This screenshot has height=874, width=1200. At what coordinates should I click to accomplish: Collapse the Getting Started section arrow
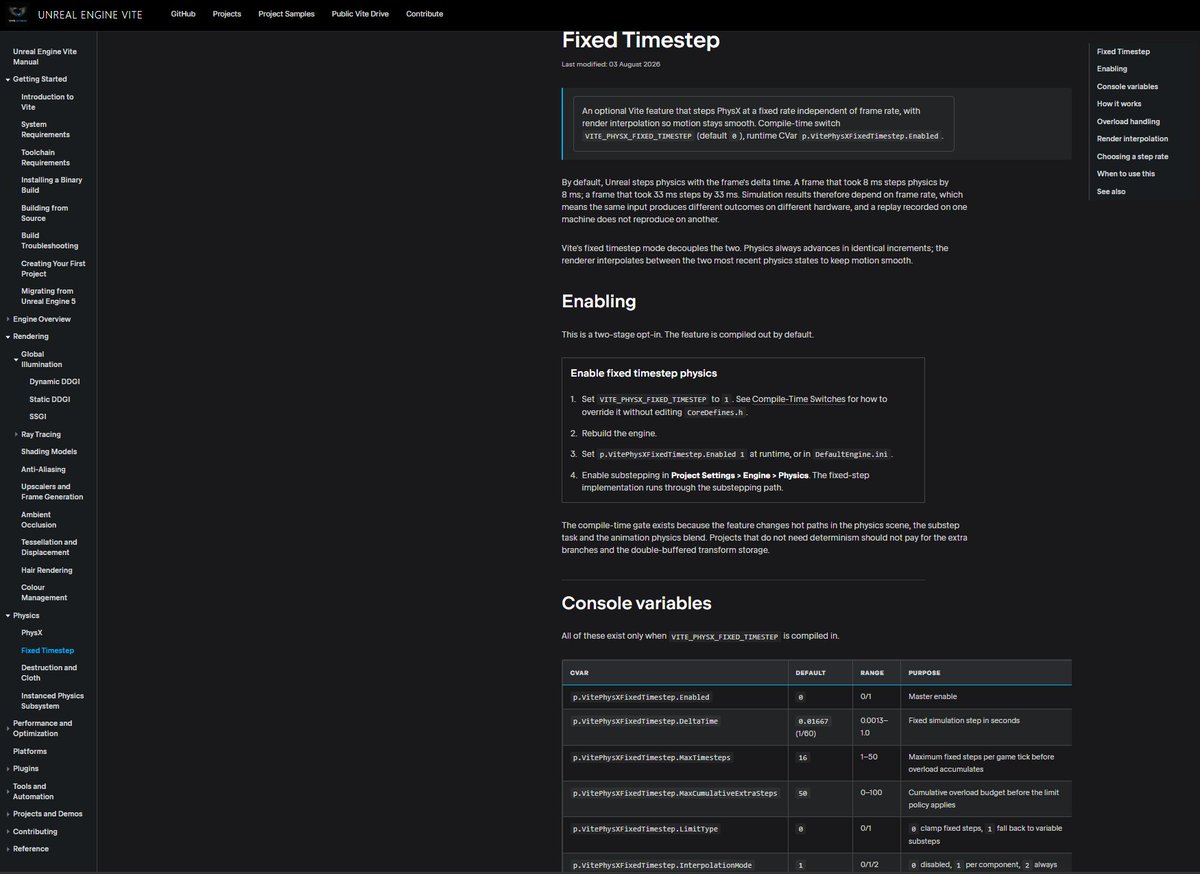point(8,79)
